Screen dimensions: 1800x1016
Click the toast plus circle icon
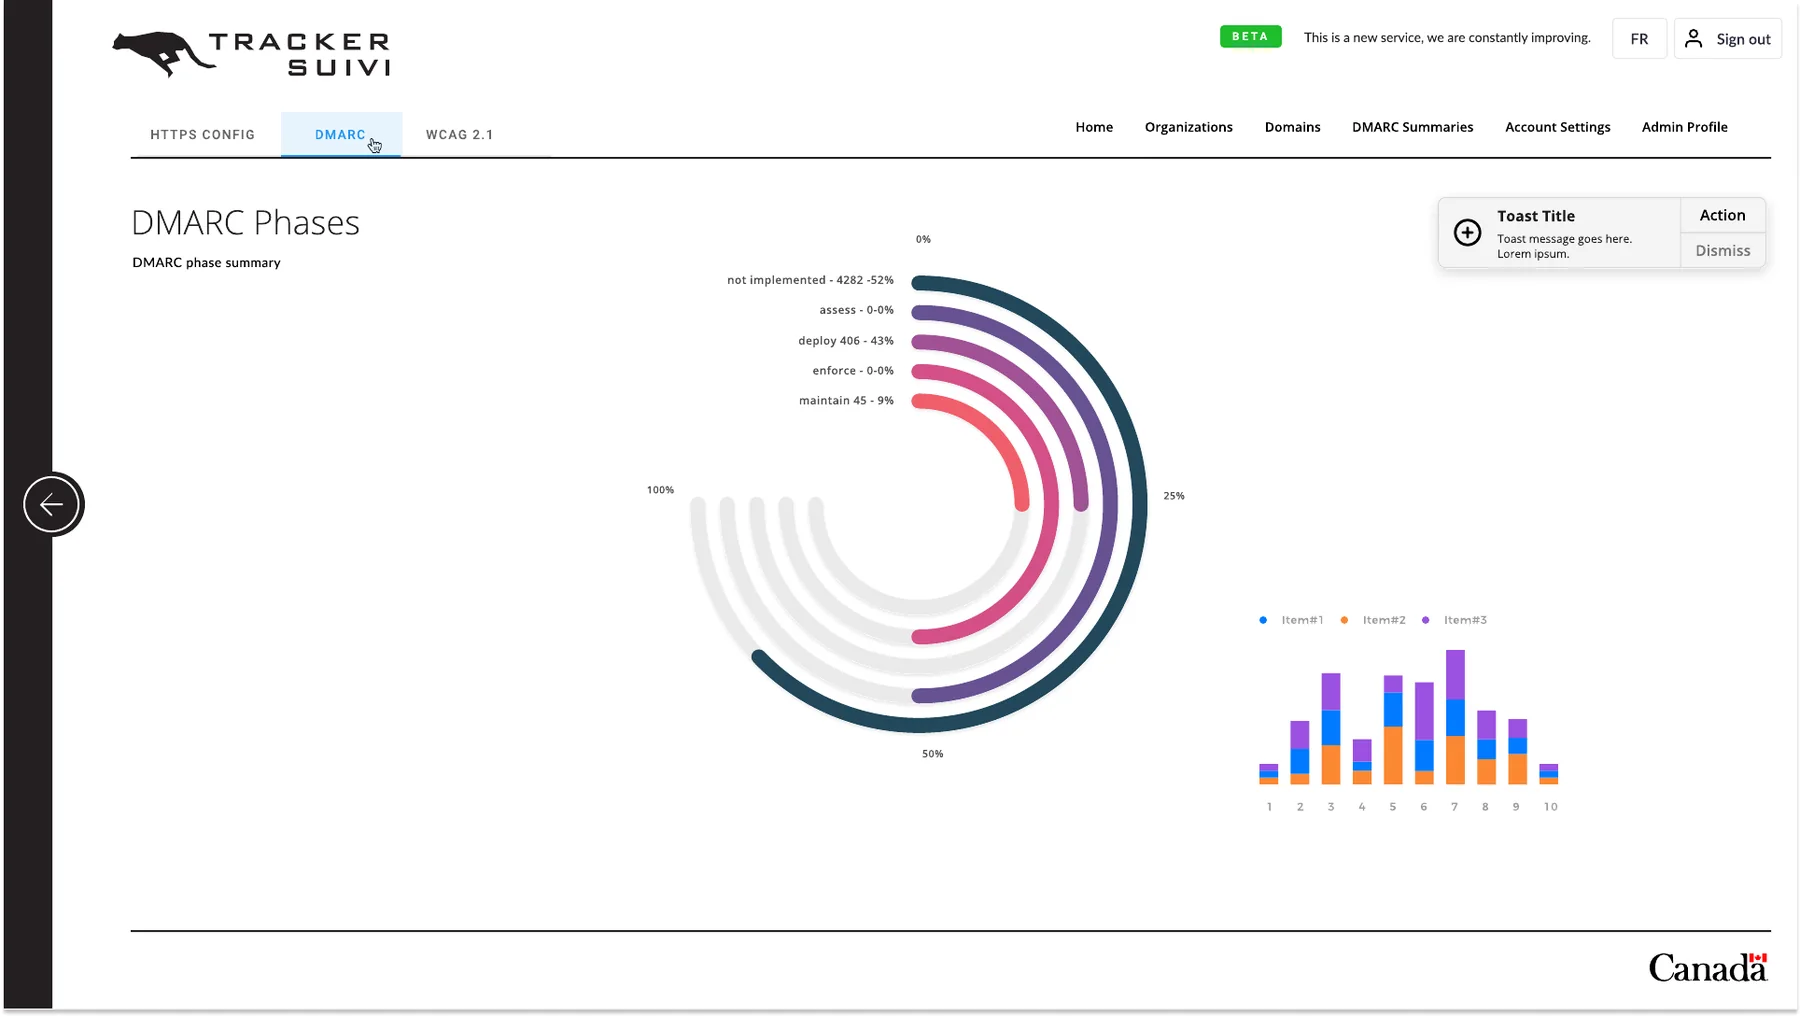point(1467,232)
